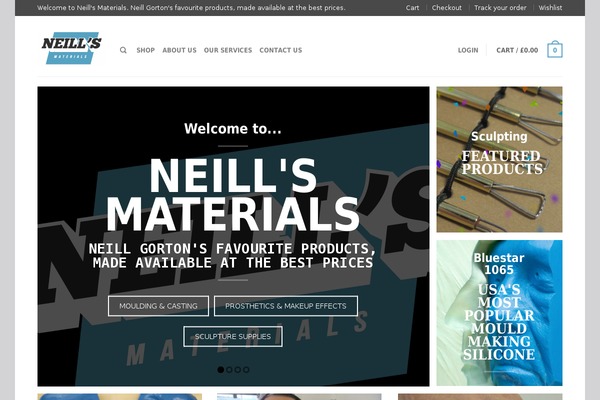Select the first slider dot
This screenshot has height=400, width=600.
point(220,370)
